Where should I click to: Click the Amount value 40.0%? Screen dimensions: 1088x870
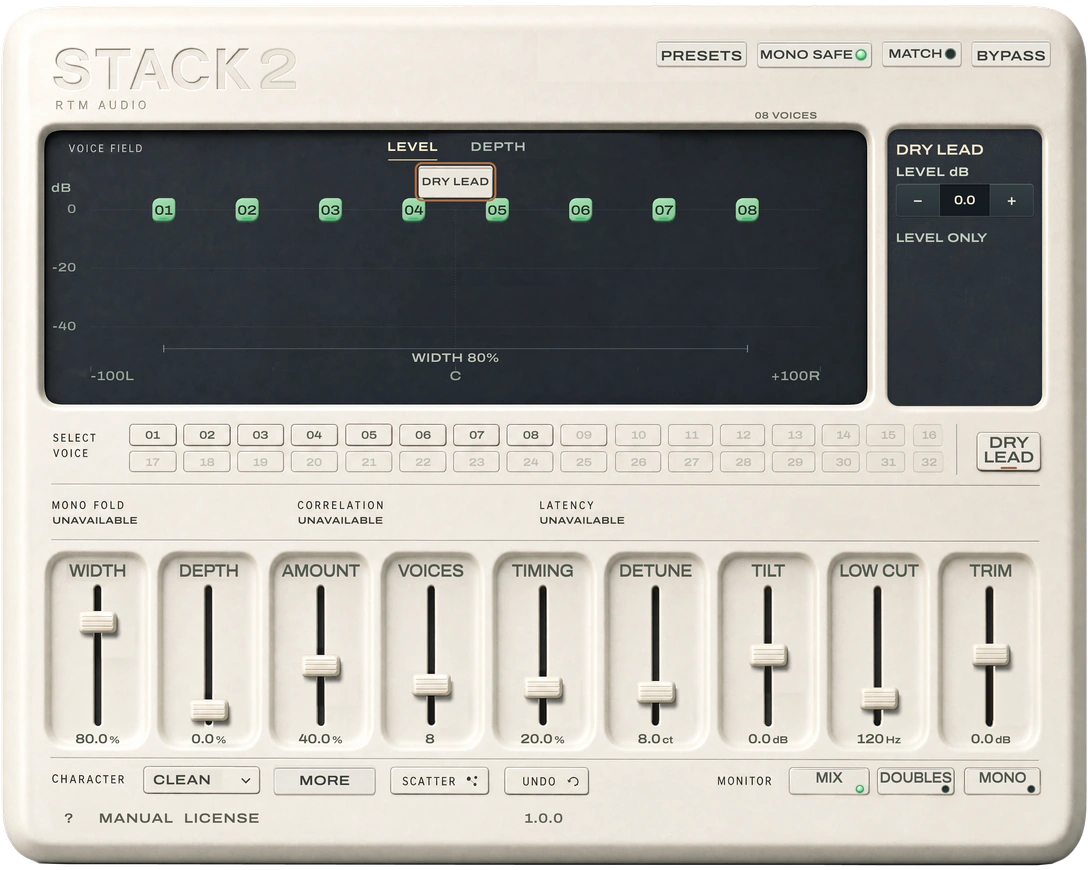[321, 740]
